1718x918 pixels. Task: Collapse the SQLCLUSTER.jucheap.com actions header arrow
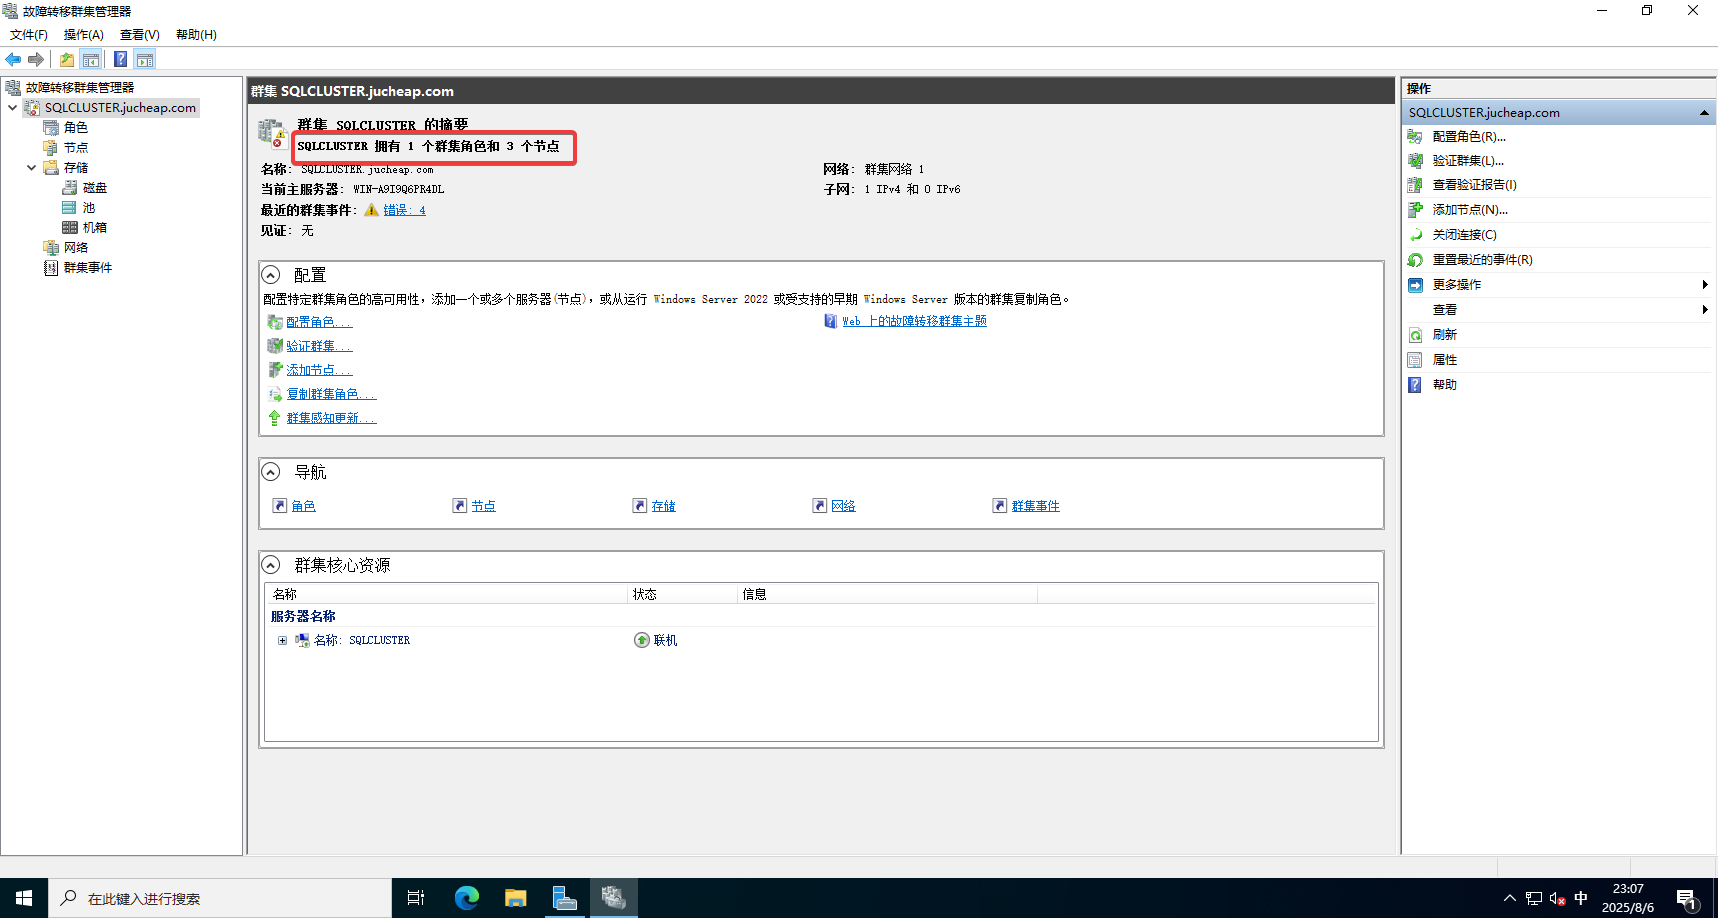[x=1704, y=113]
